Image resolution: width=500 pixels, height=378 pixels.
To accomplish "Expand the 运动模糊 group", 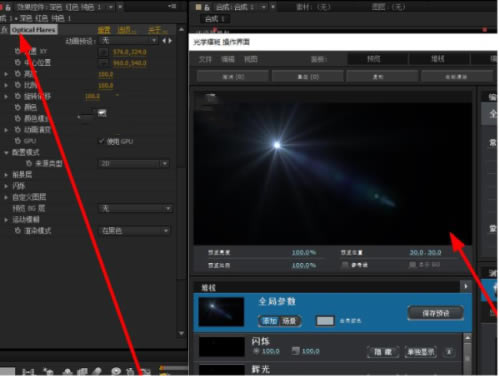I will pos(6,220).
